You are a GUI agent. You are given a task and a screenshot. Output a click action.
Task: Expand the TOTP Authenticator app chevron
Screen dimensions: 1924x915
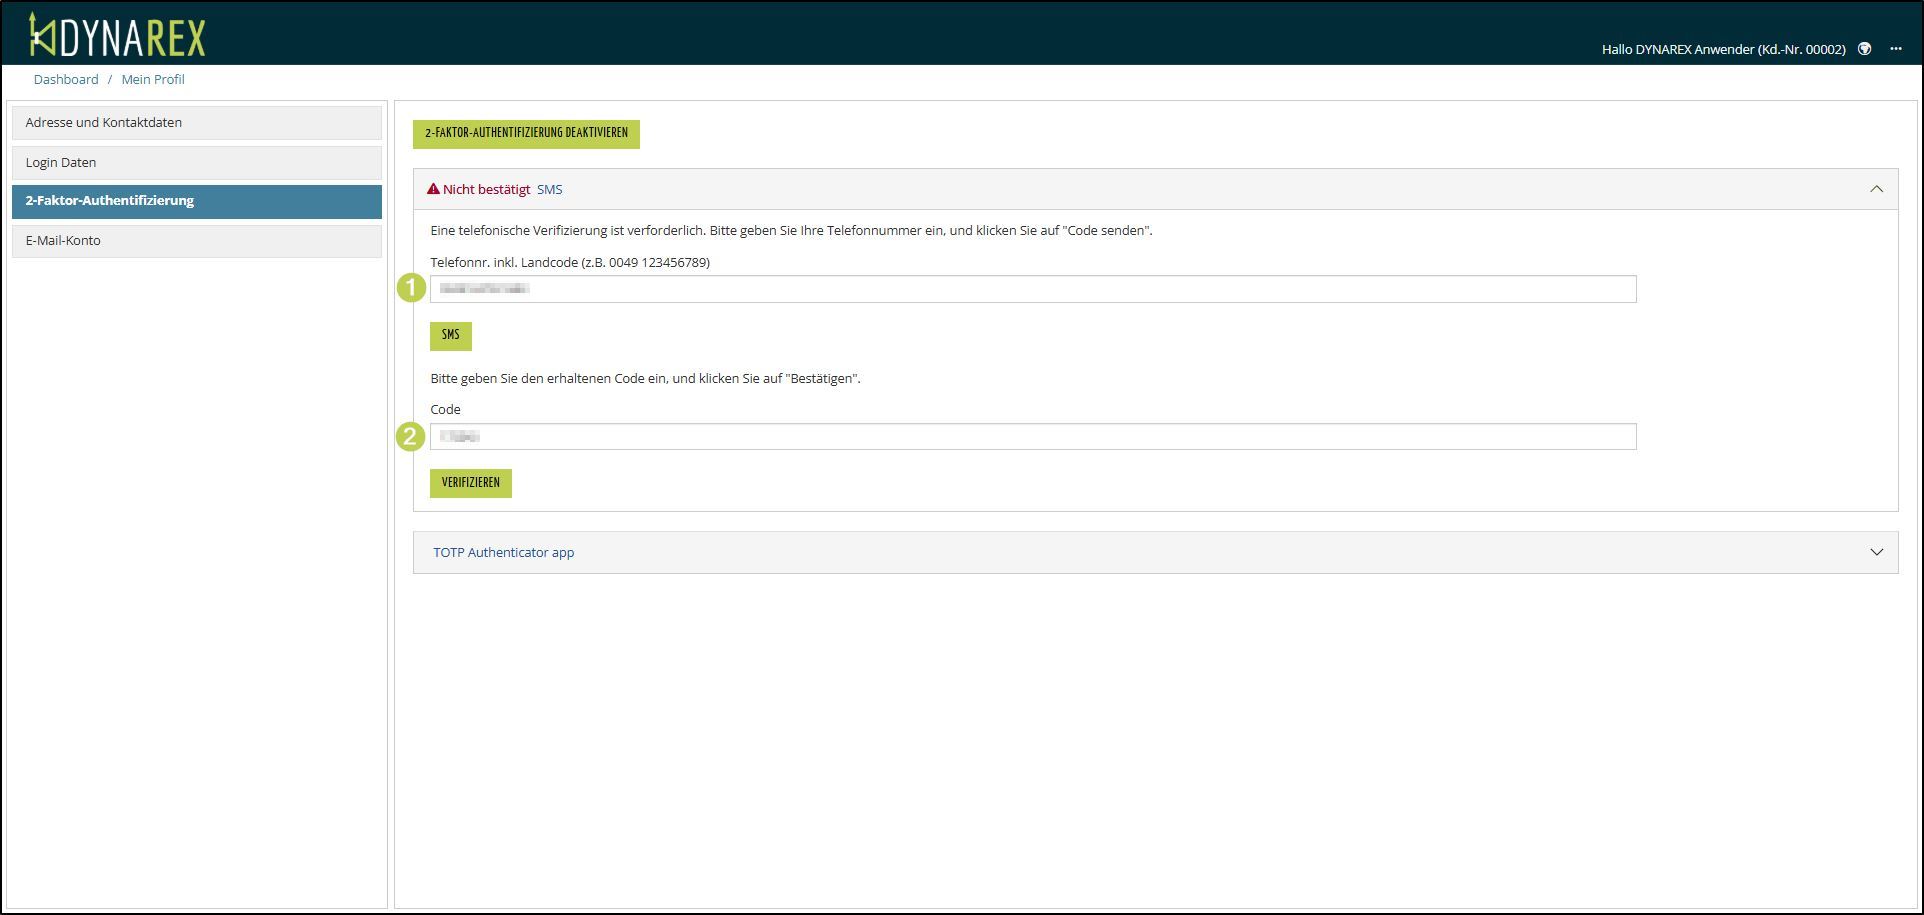[x=1876, y=552]
